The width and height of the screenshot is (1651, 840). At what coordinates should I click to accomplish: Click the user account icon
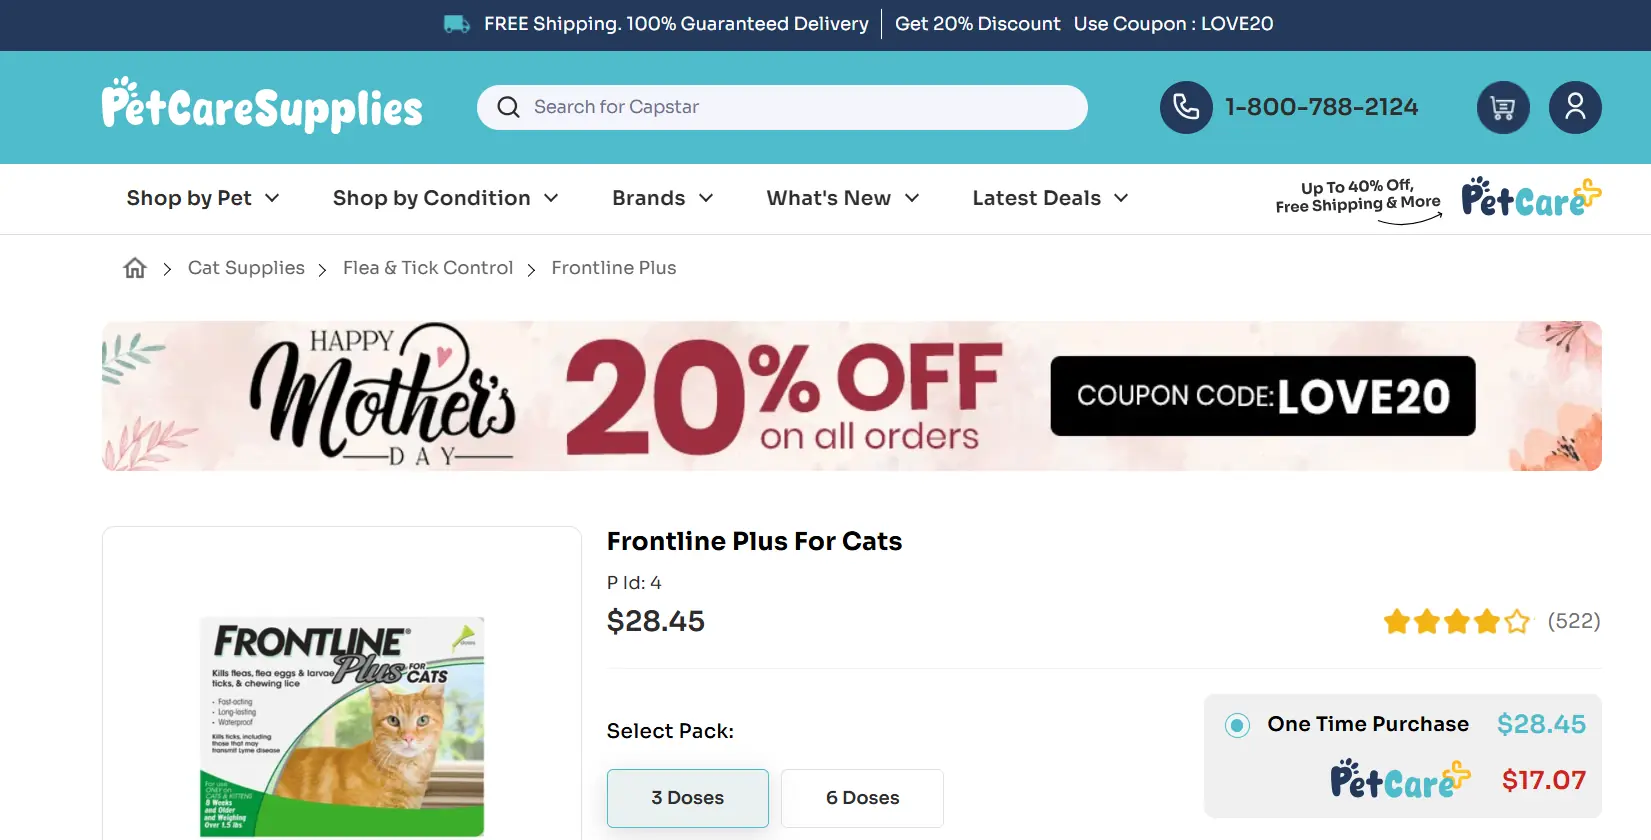(1575, 107)
